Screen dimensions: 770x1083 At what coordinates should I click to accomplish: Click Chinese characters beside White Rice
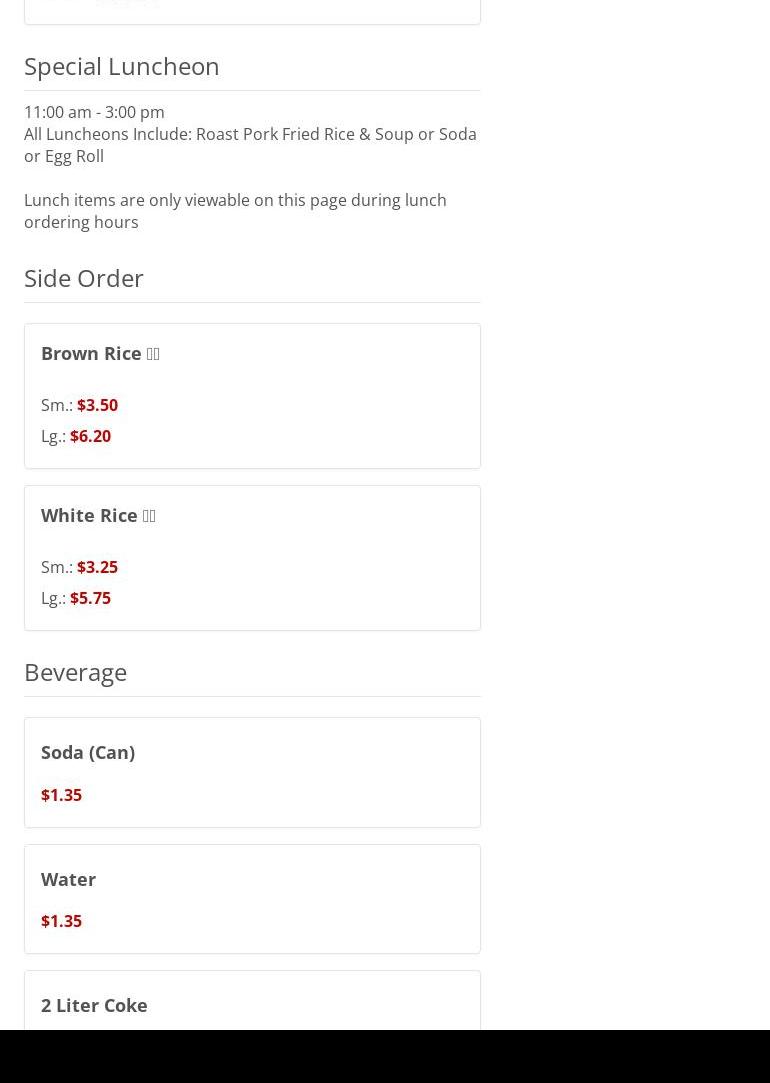click(x=149, y=516)
